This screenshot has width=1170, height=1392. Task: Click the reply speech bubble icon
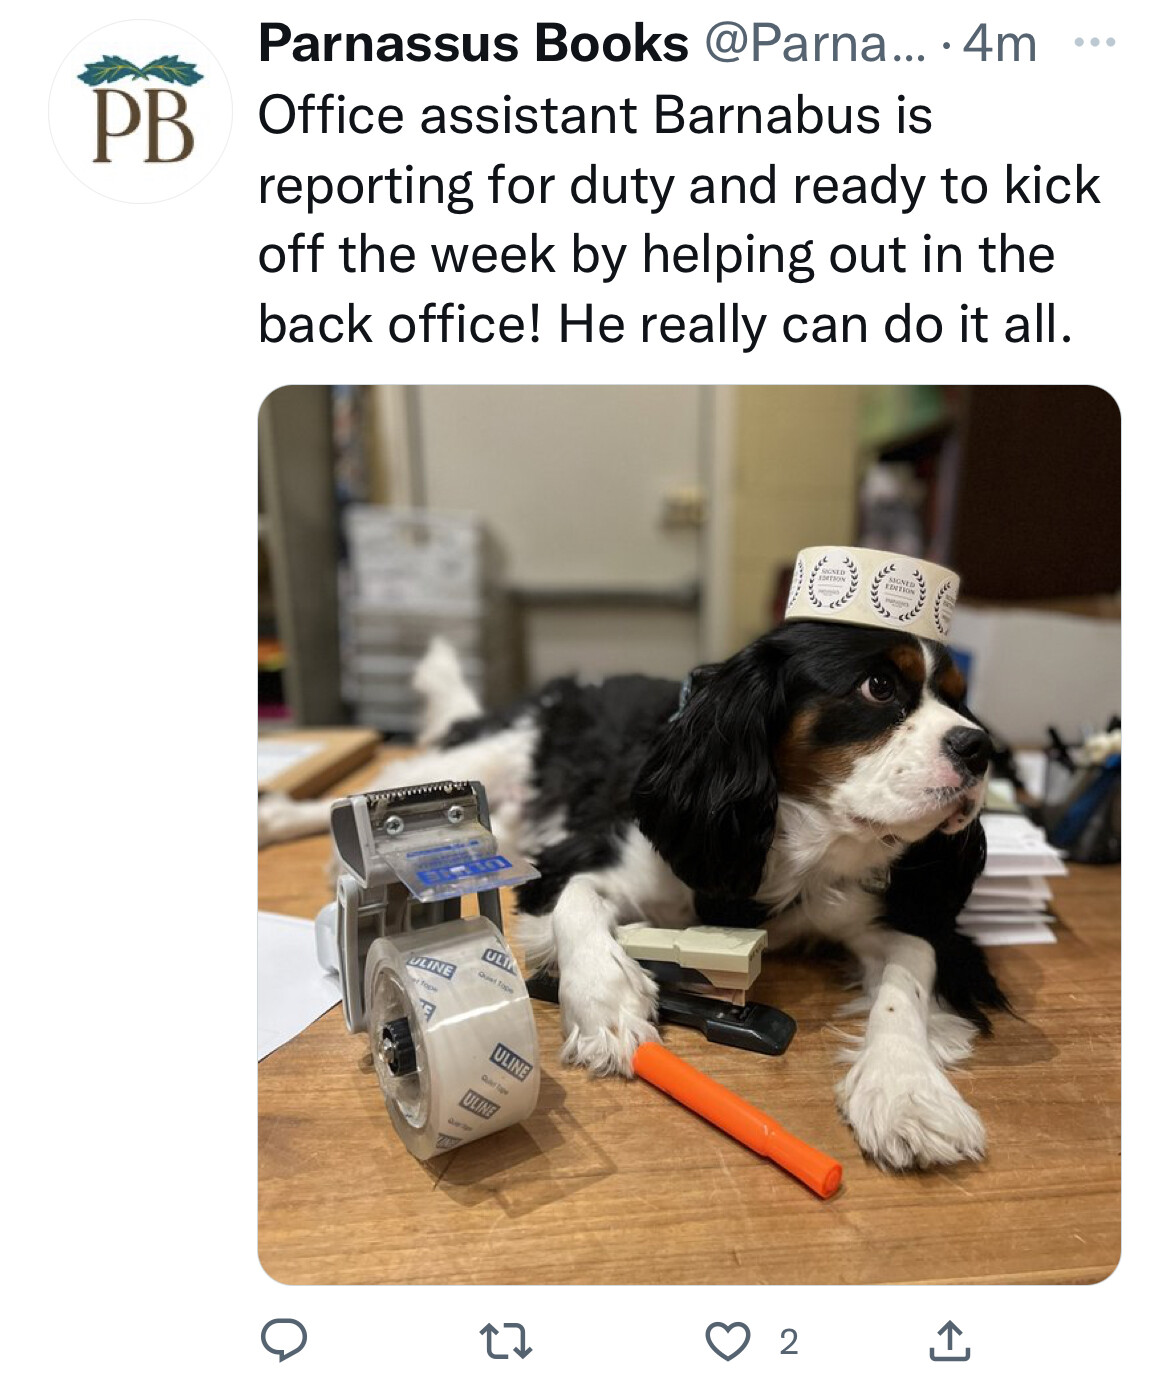pos(284,1341)
